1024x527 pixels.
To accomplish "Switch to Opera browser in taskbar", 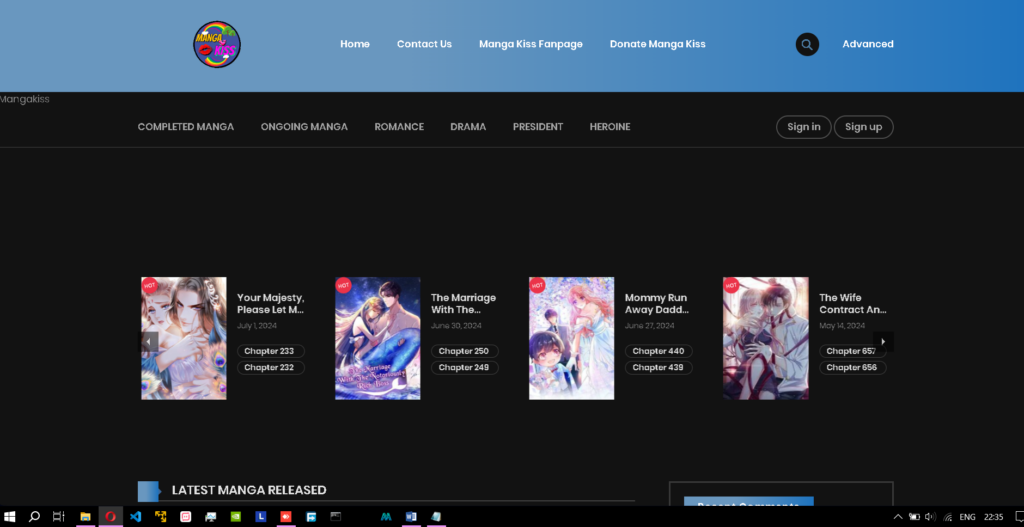I will (x=110, y=517).
